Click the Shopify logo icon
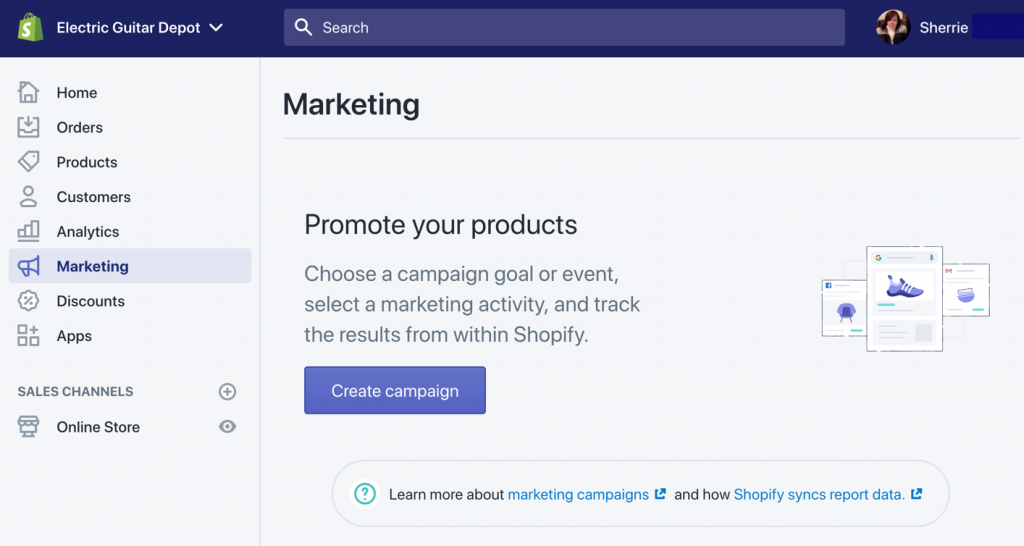The image size is (1024, 546). [x=30, y=27]
